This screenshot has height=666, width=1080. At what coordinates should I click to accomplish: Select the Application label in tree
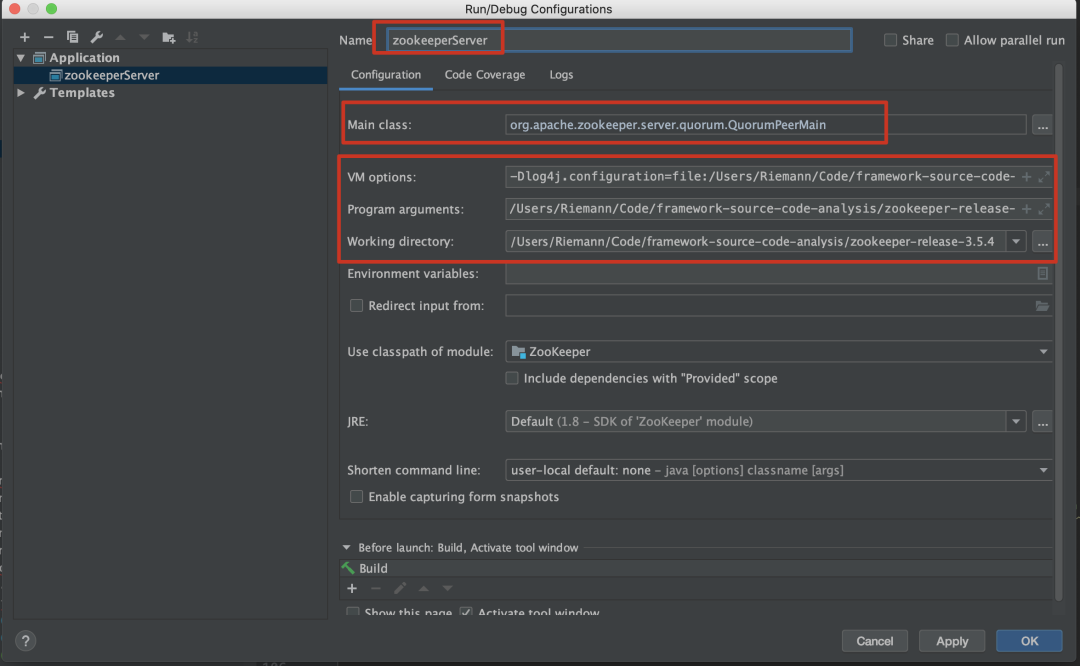84,58
